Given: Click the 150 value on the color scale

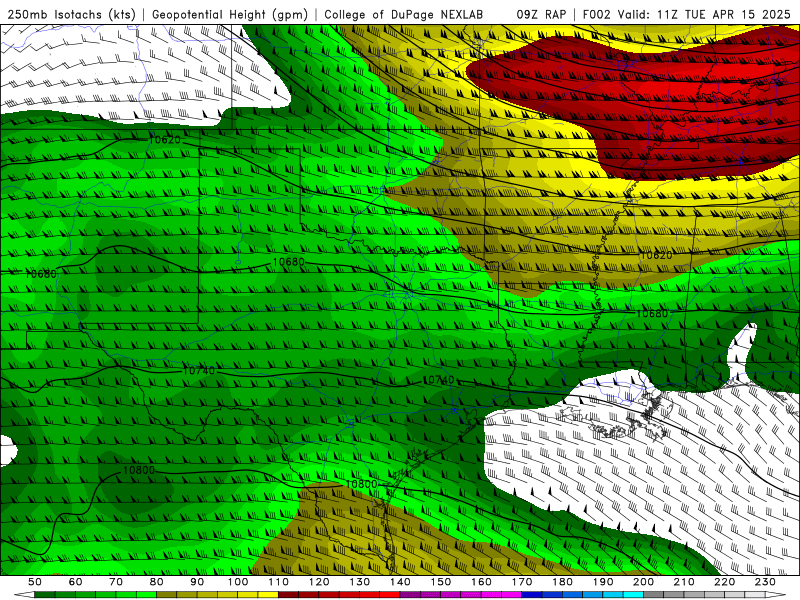Looking at the screenshot, I should pos(441,582).
